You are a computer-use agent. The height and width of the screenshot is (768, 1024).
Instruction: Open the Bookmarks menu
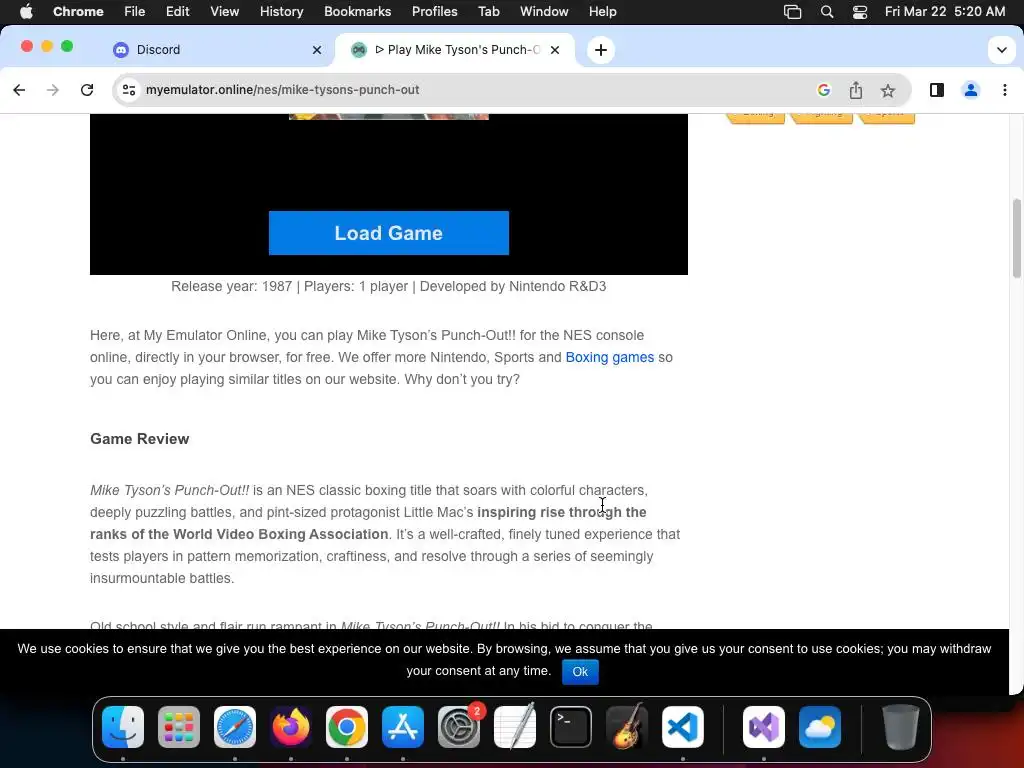(357, 12)
